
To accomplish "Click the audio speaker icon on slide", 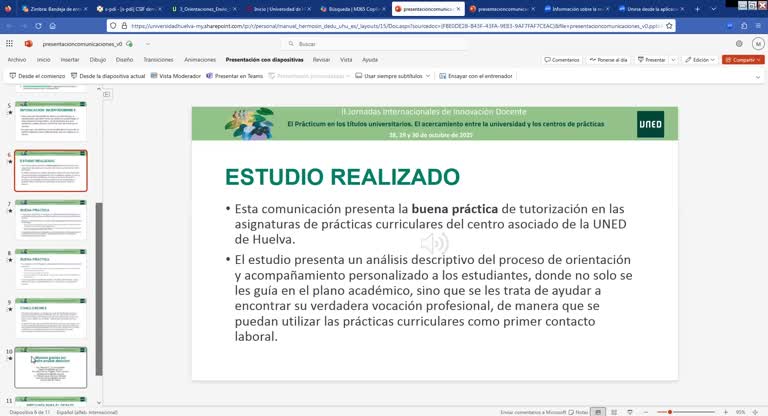I will click(x=434, y=243).
